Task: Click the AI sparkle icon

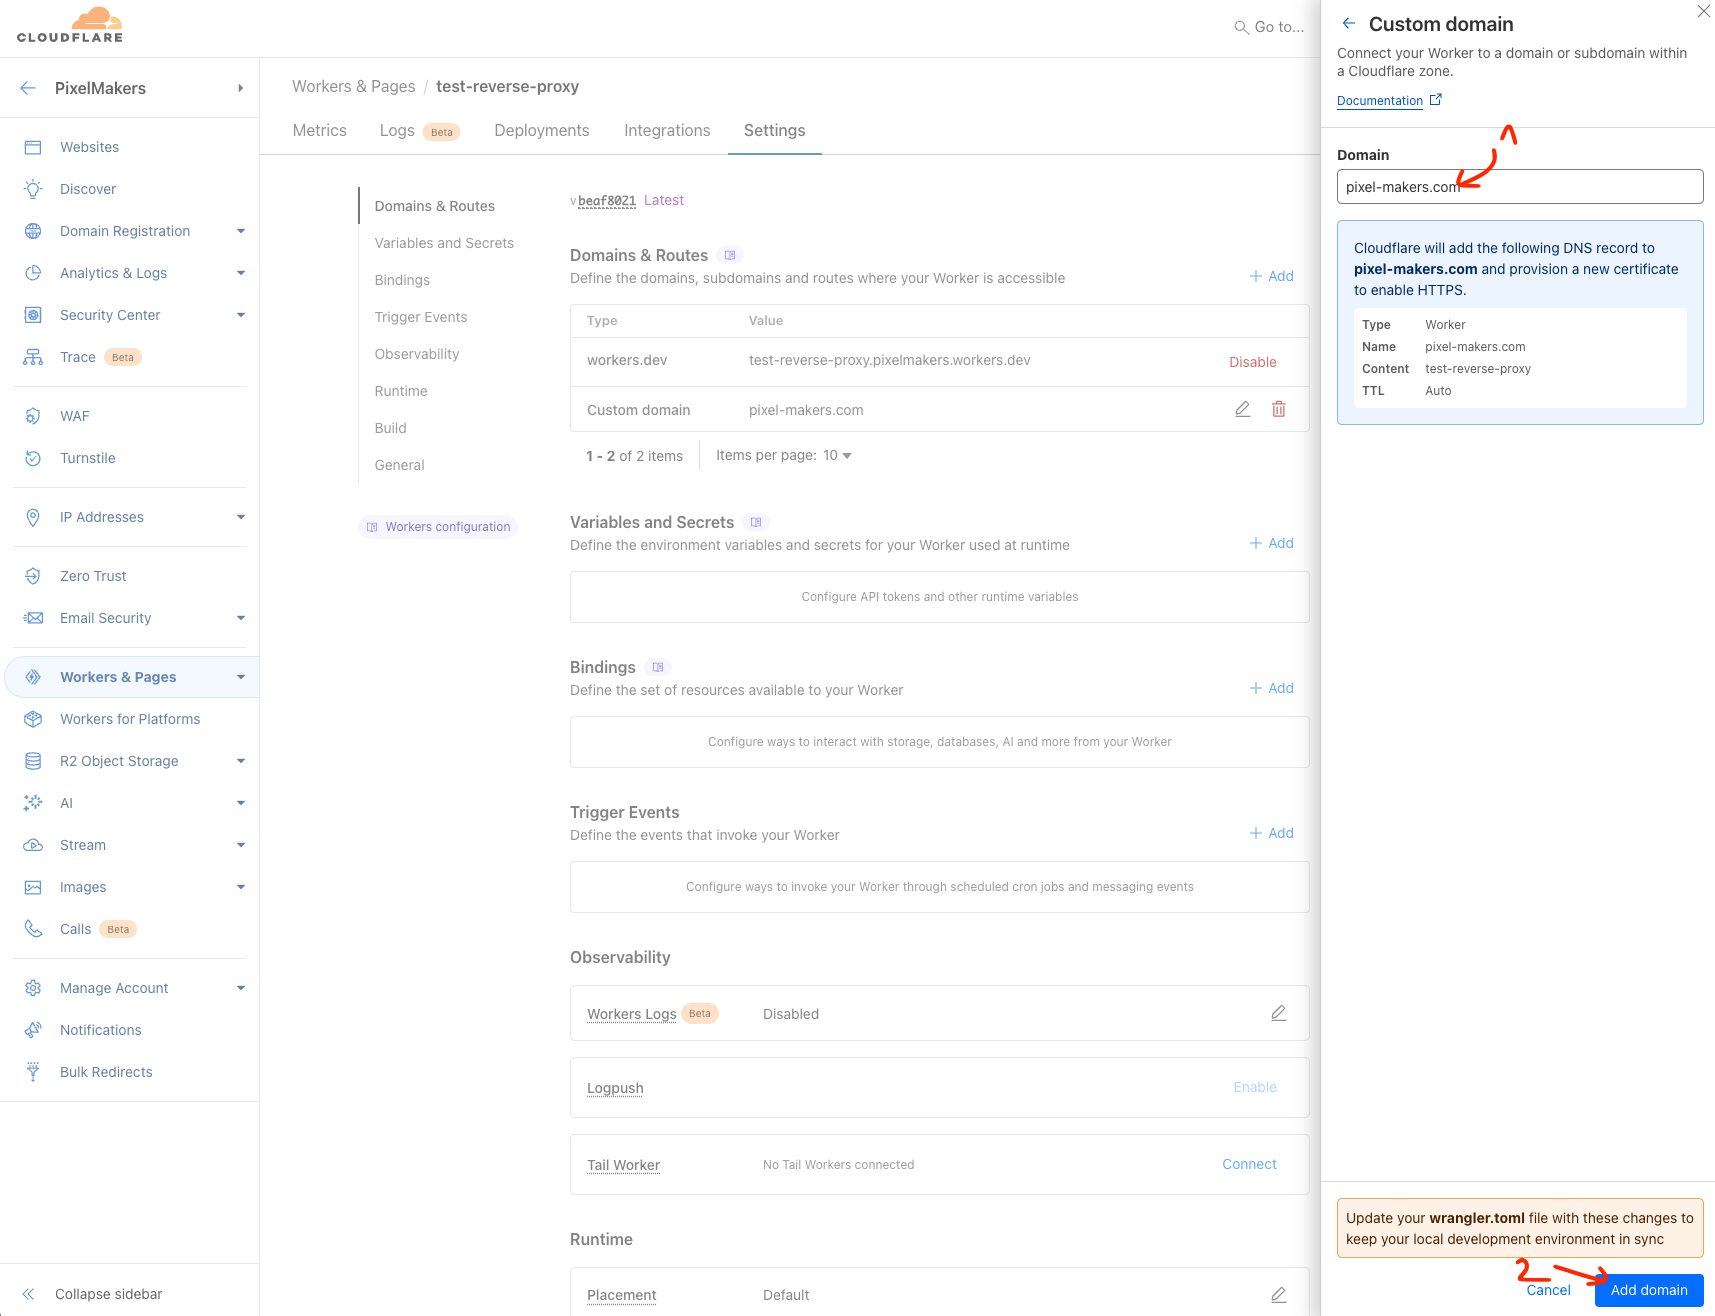Action: [x=33, y=803]
